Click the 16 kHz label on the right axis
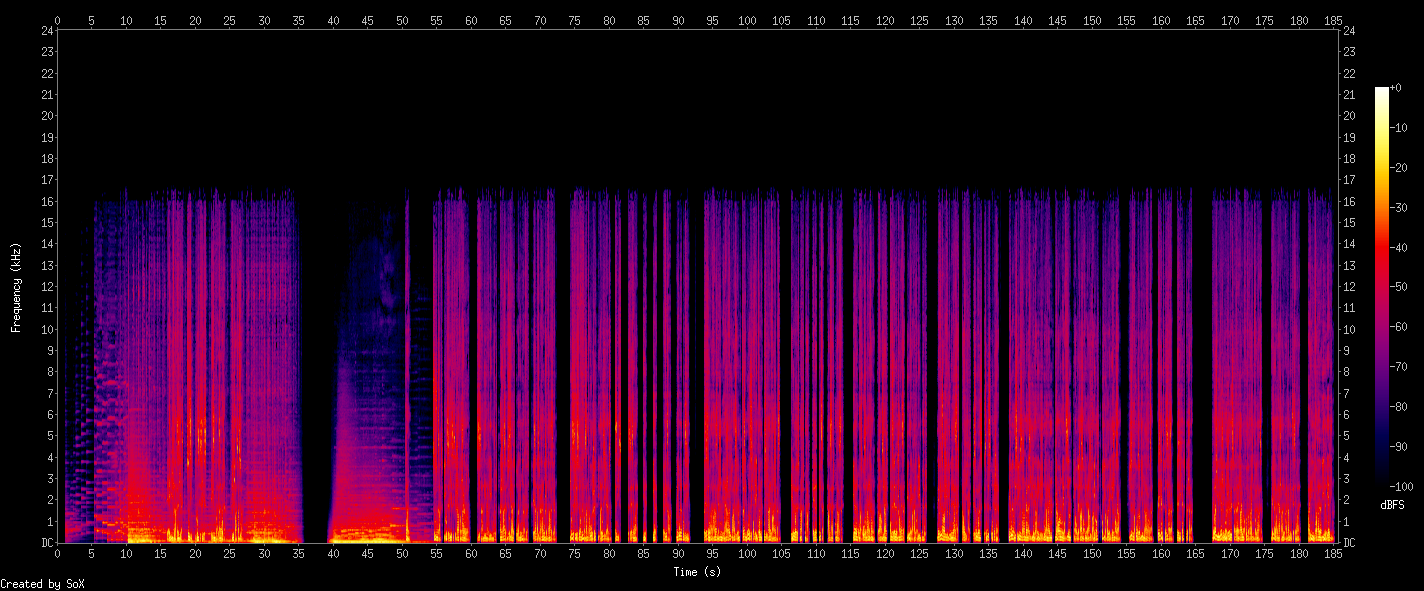This screenshot has height=591, width=1424. [1350, 201]
